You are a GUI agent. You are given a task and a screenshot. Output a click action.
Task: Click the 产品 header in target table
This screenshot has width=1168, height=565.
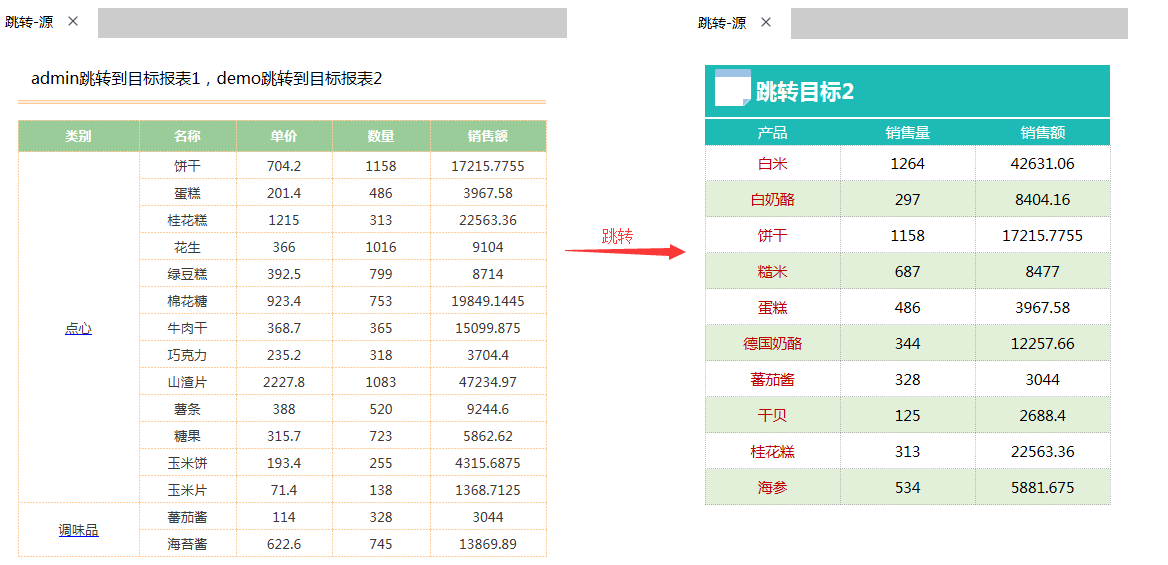772,133
